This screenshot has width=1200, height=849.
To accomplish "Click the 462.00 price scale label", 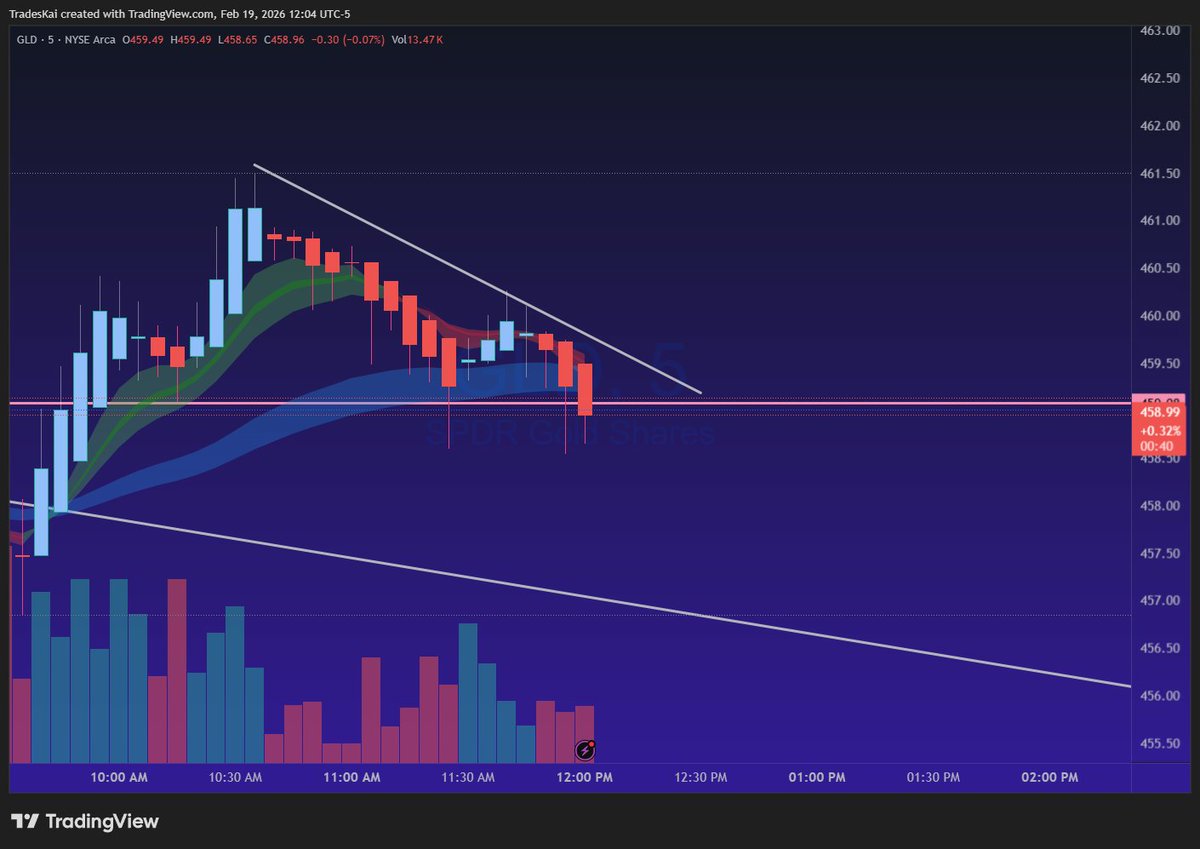I will [x=1161, y=126].
